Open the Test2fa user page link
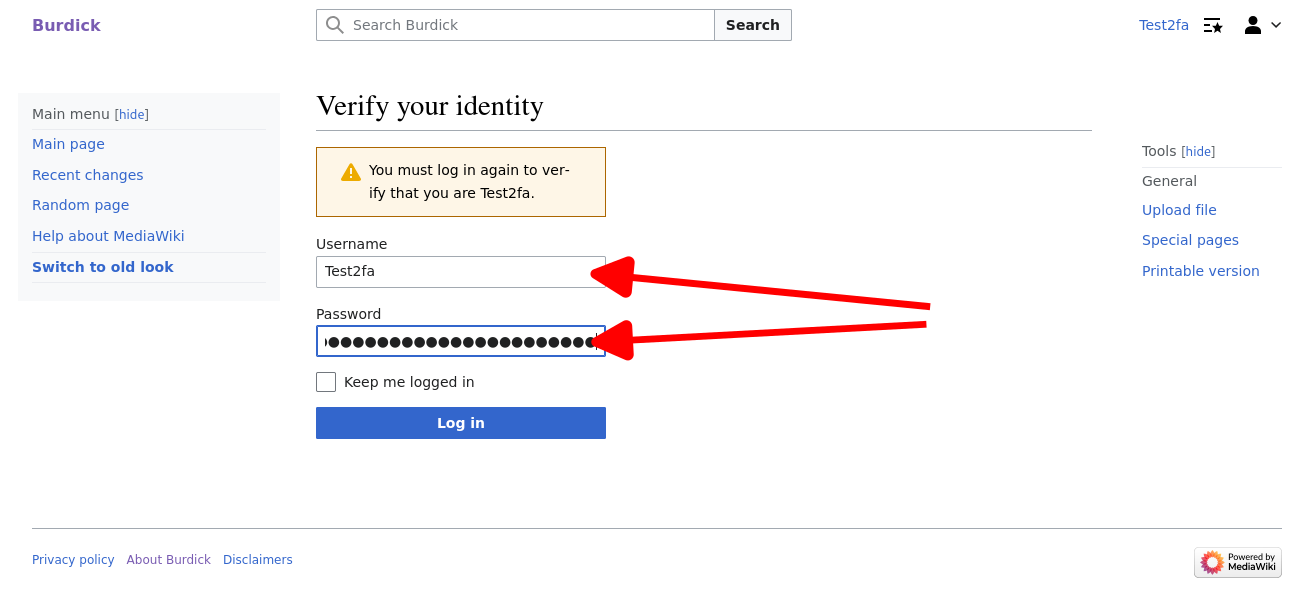1307x598 pixels. click(x=1163, y=25)
